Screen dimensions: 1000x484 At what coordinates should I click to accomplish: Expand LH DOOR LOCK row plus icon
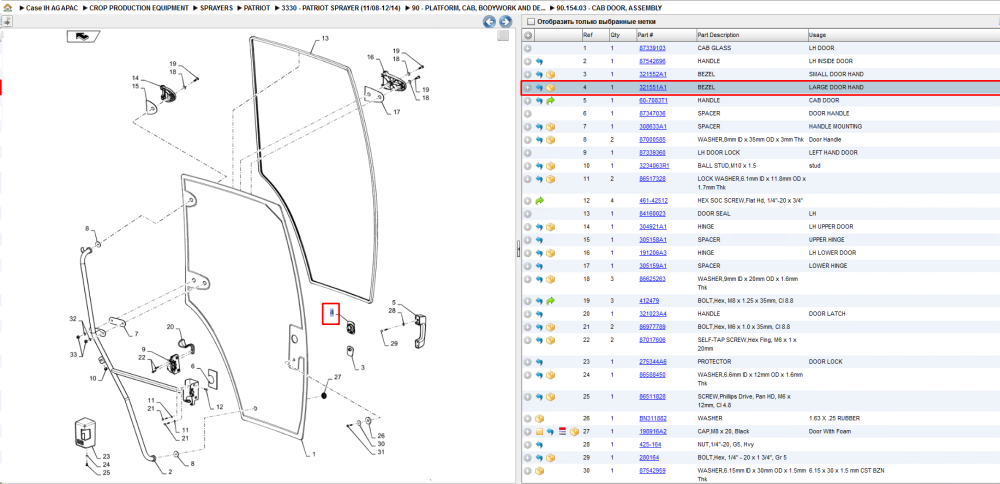pos(527,153)
